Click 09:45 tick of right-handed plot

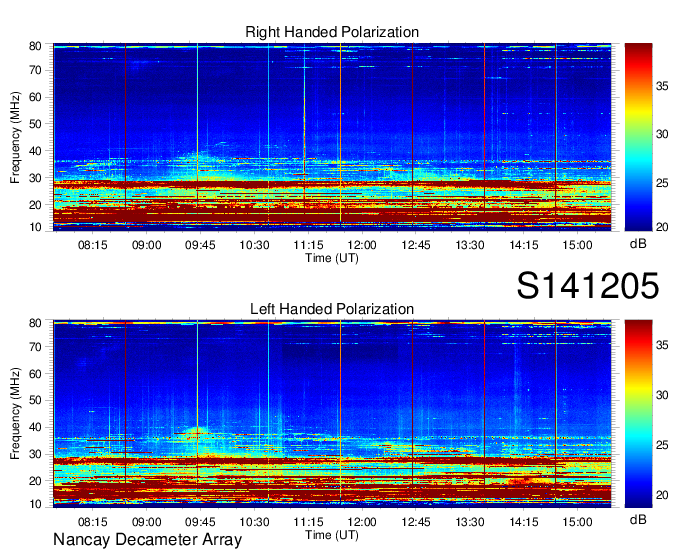[x=200, y=245]
